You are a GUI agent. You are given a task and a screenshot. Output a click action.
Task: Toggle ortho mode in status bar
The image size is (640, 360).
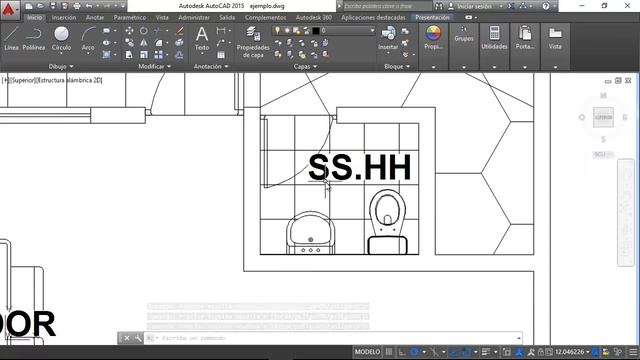pyautogui.click(x=402, y=352)
